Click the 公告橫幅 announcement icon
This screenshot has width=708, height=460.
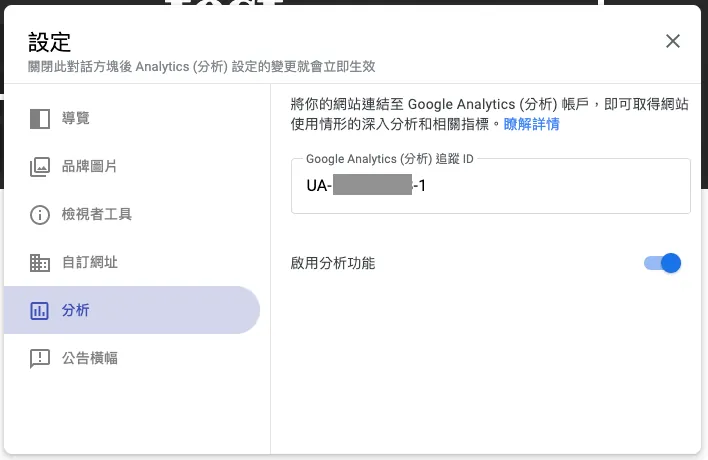pos(40,358)
